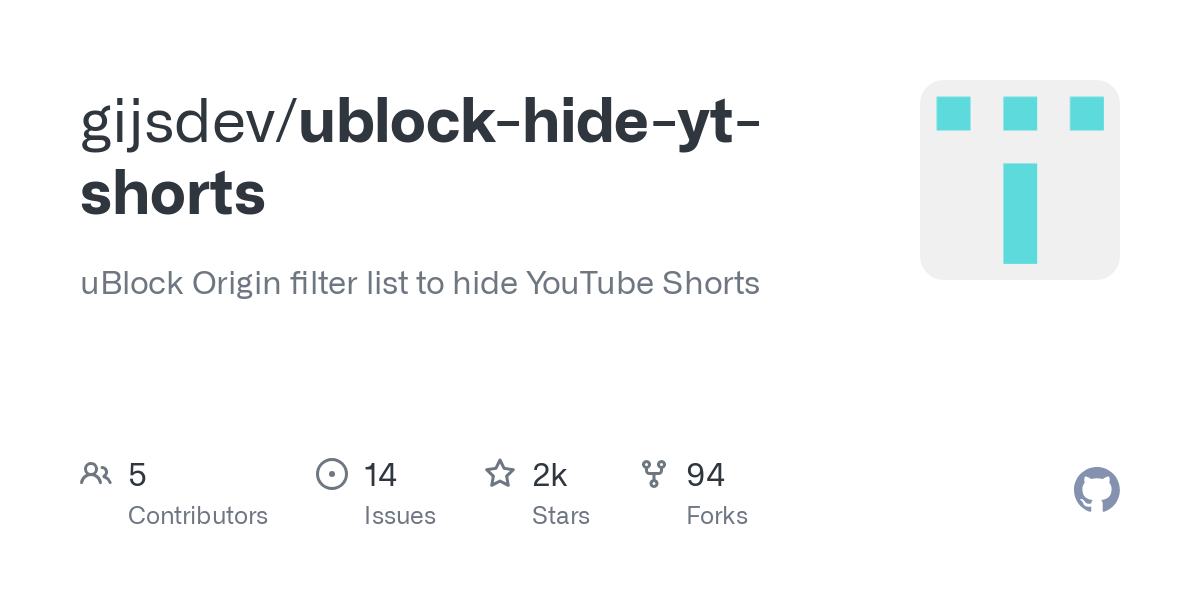
Task: Select the Stars label
Action: click(561, 516)
